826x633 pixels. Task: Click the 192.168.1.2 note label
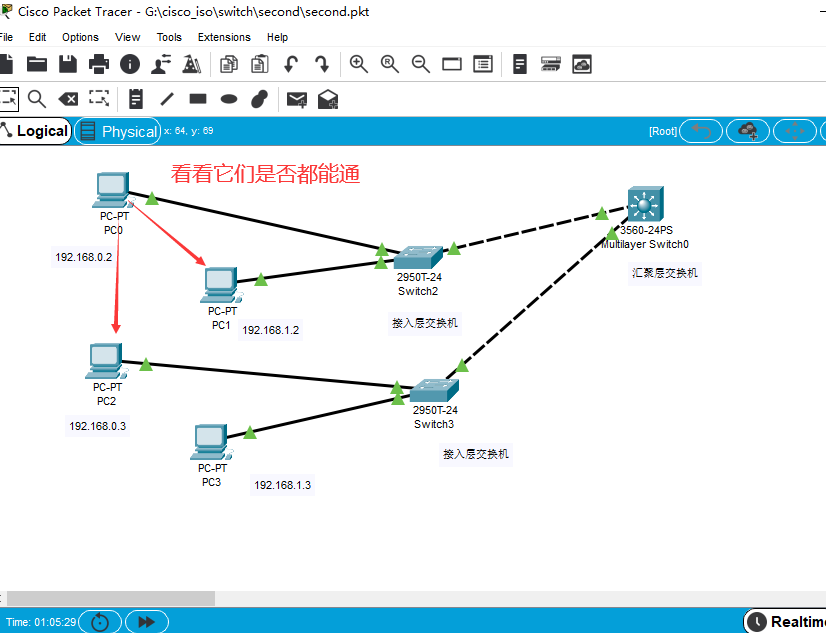tap(271, 330)
